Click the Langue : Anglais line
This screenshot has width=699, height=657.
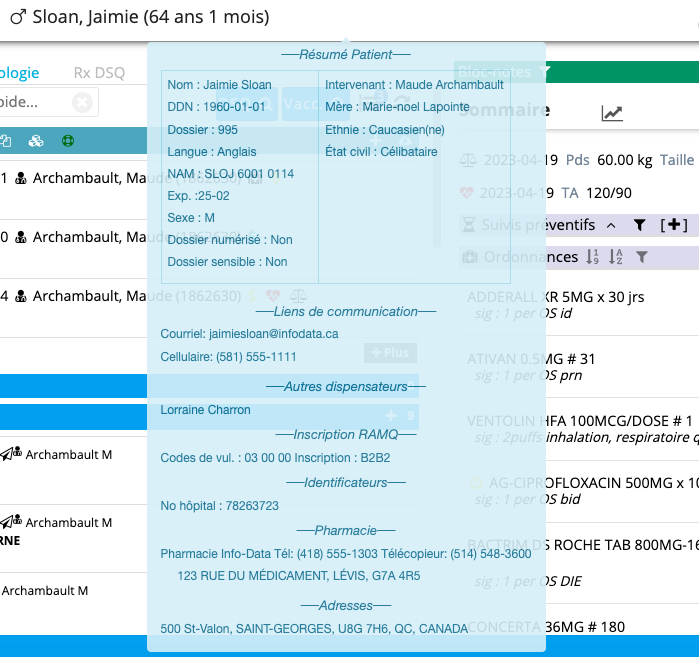click(x=212, y=152)
